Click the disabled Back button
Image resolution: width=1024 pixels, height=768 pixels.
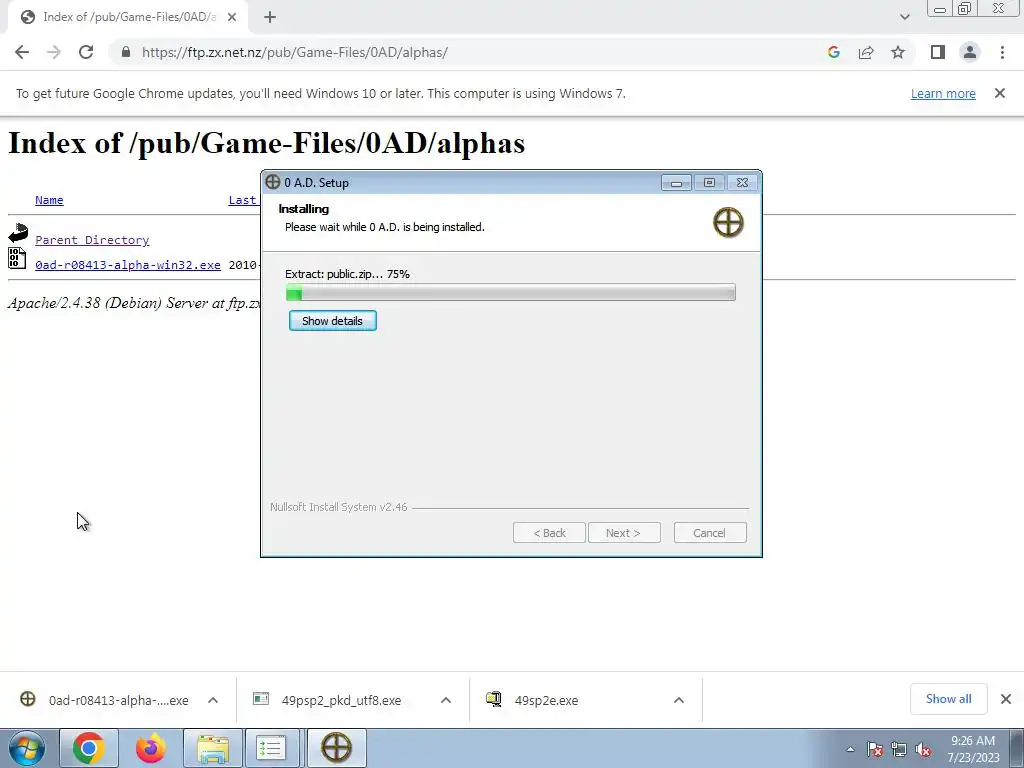coord(549,533)
